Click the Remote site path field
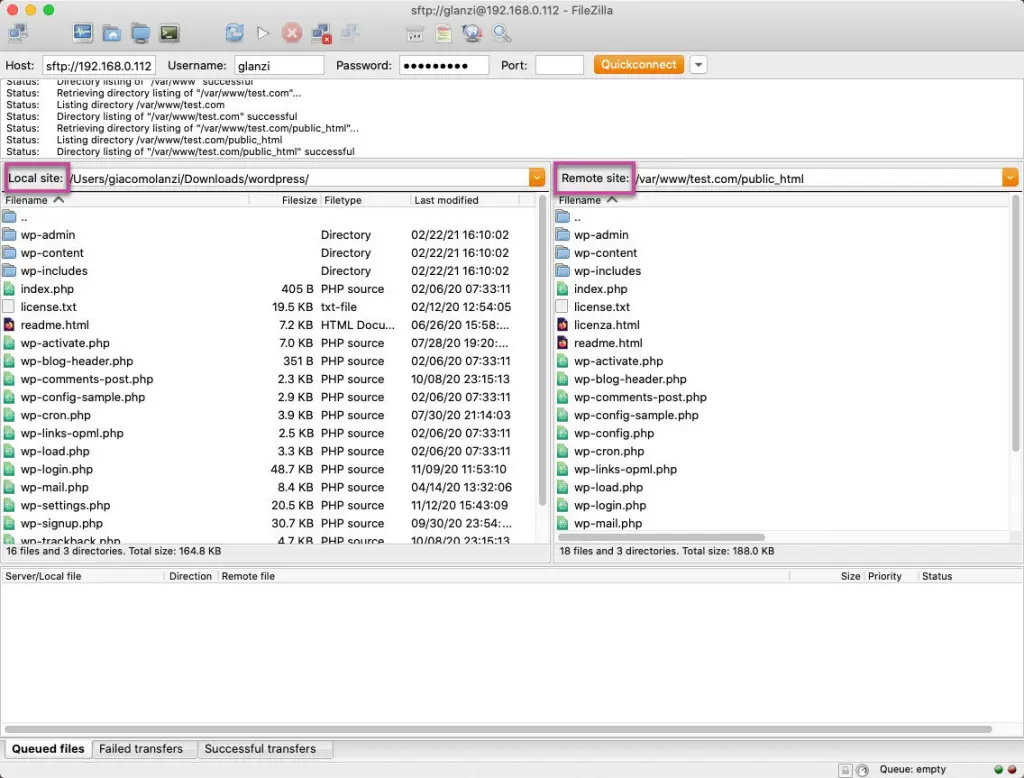1024x778 pixels. point(818,178)
